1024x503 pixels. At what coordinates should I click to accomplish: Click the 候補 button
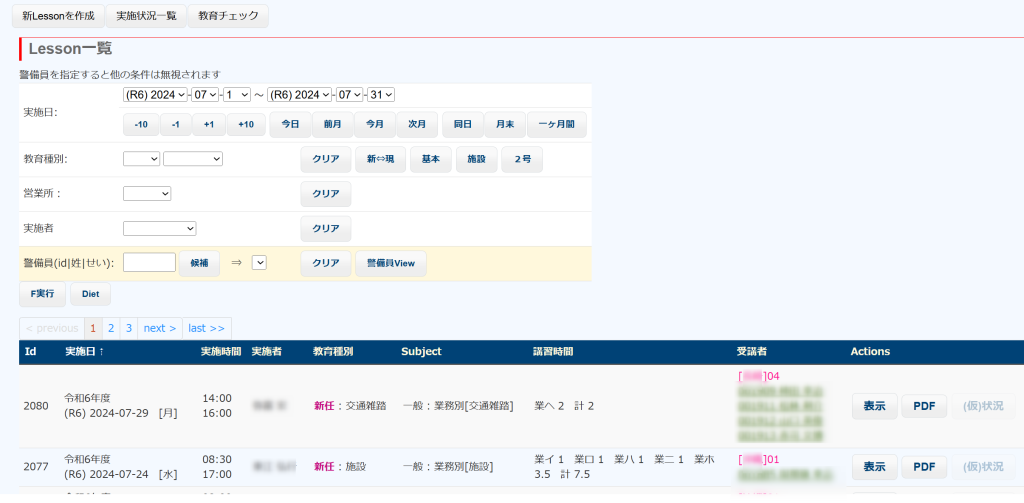198,263
